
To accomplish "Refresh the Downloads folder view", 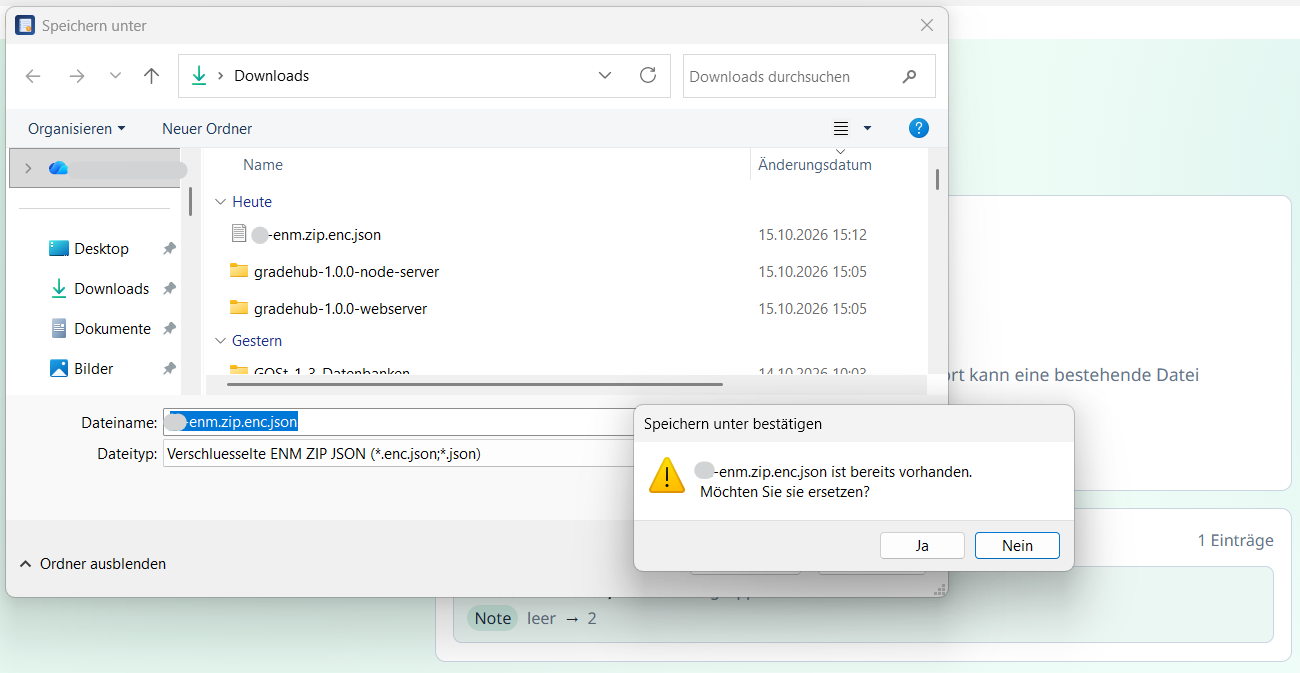I will [x=648, y=76].
